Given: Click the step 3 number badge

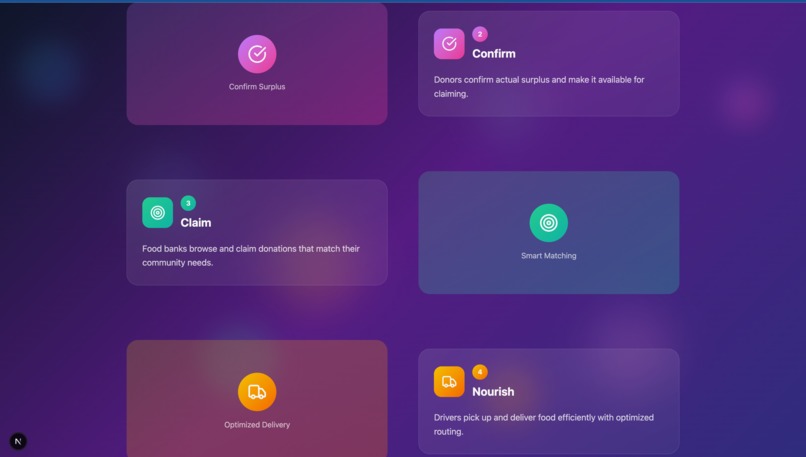Looking at the screenshot, I should click(x=188, y=203).
